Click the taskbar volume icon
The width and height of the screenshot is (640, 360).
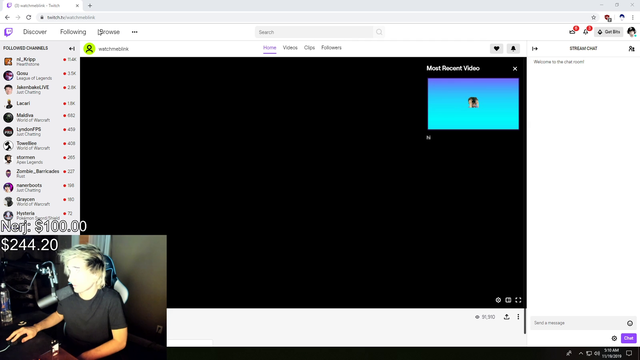coord(597,353)
